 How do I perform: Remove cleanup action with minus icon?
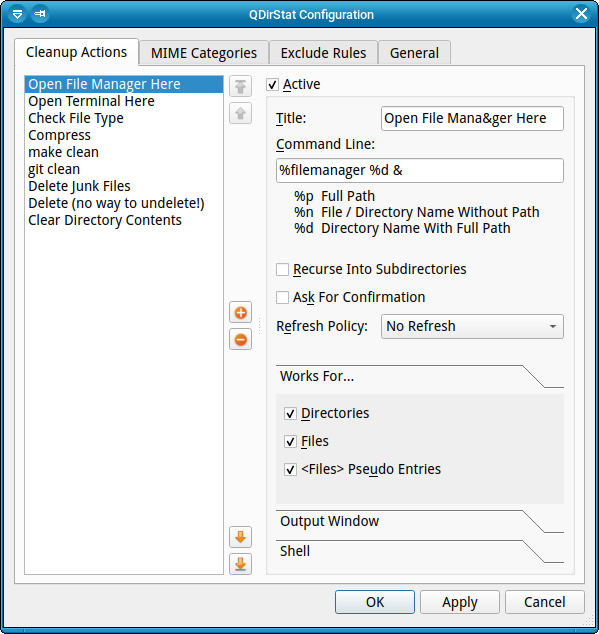tap(240, 339)
